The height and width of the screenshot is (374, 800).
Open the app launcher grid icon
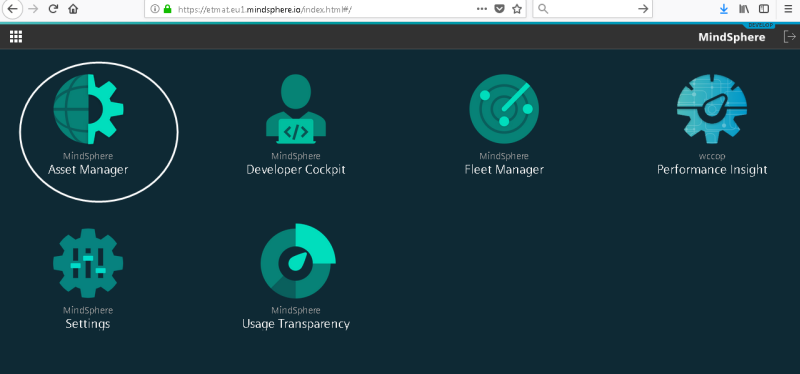tap(16, 37)
